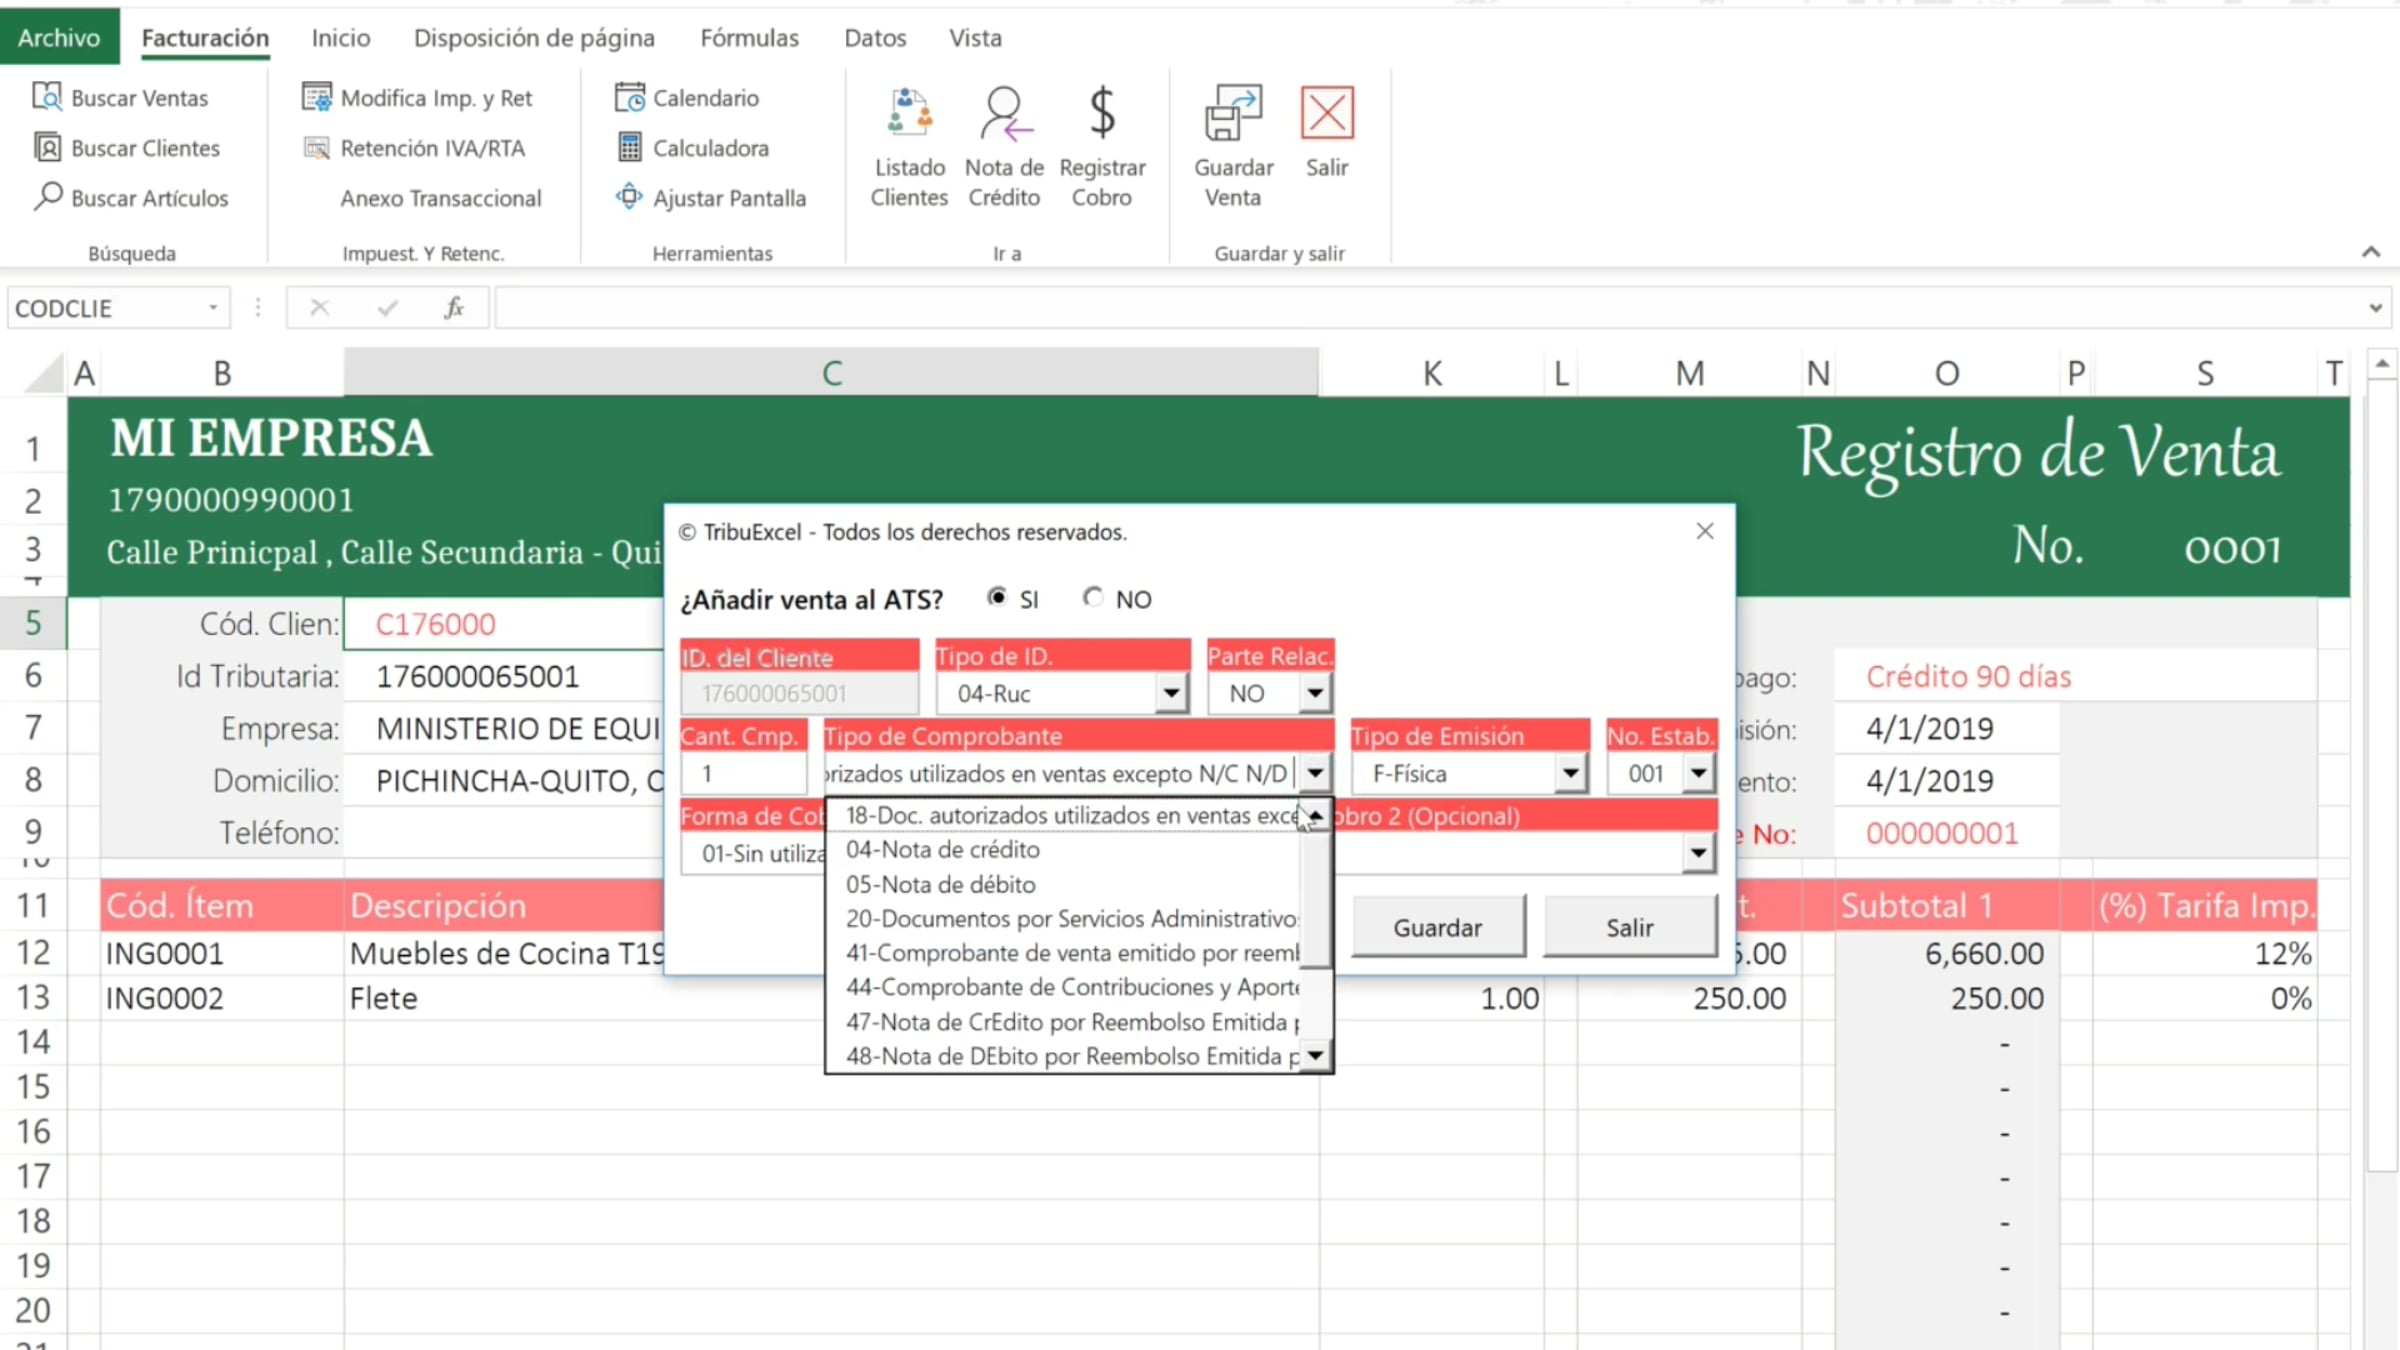
Task: Click the Ajustar Pantalla tool
Action: coord(710,197)
